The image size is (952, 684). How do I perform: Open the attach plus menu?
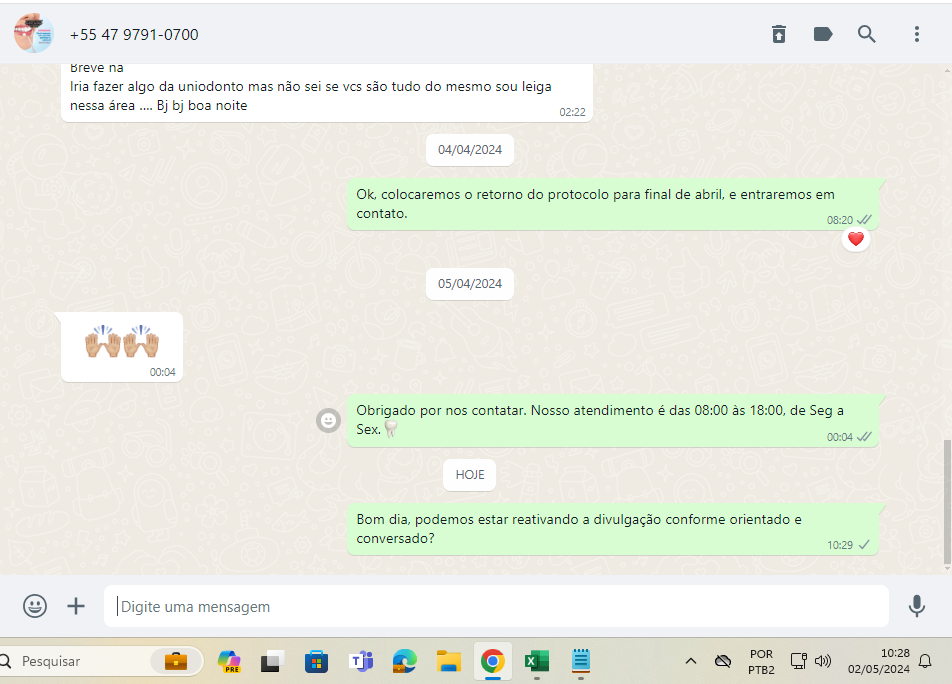tap(76, 606)
